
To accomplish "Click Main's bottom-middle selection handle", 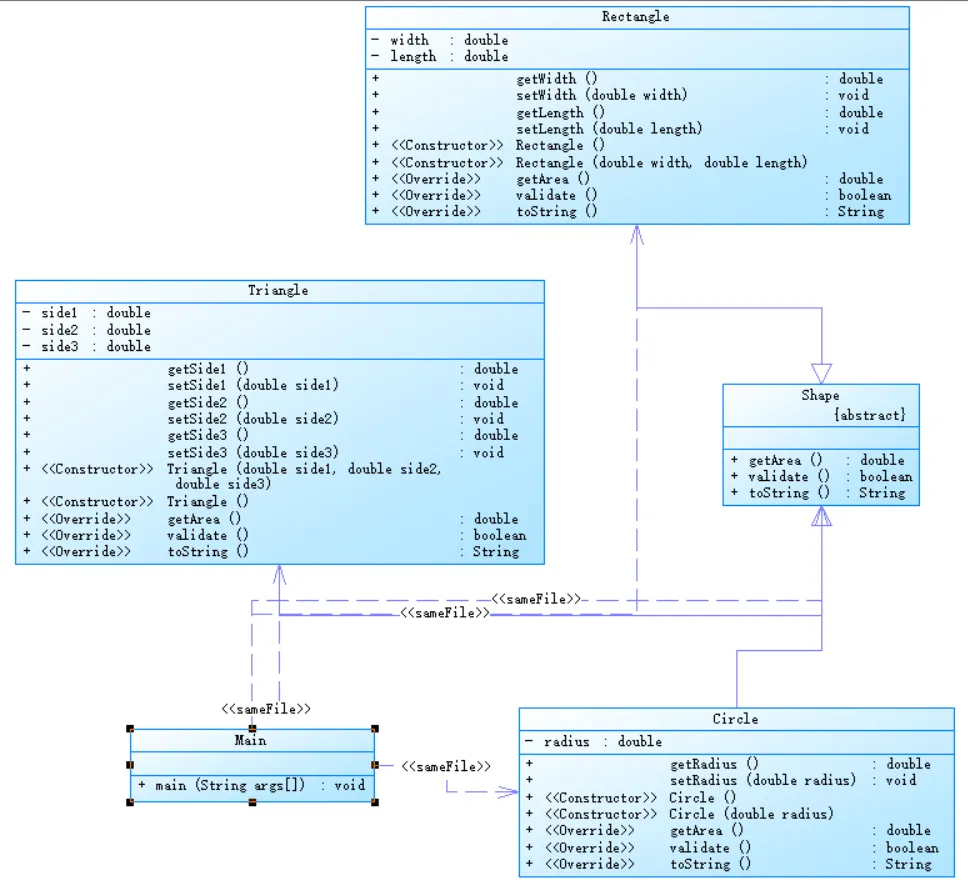I will pos(252,802).
